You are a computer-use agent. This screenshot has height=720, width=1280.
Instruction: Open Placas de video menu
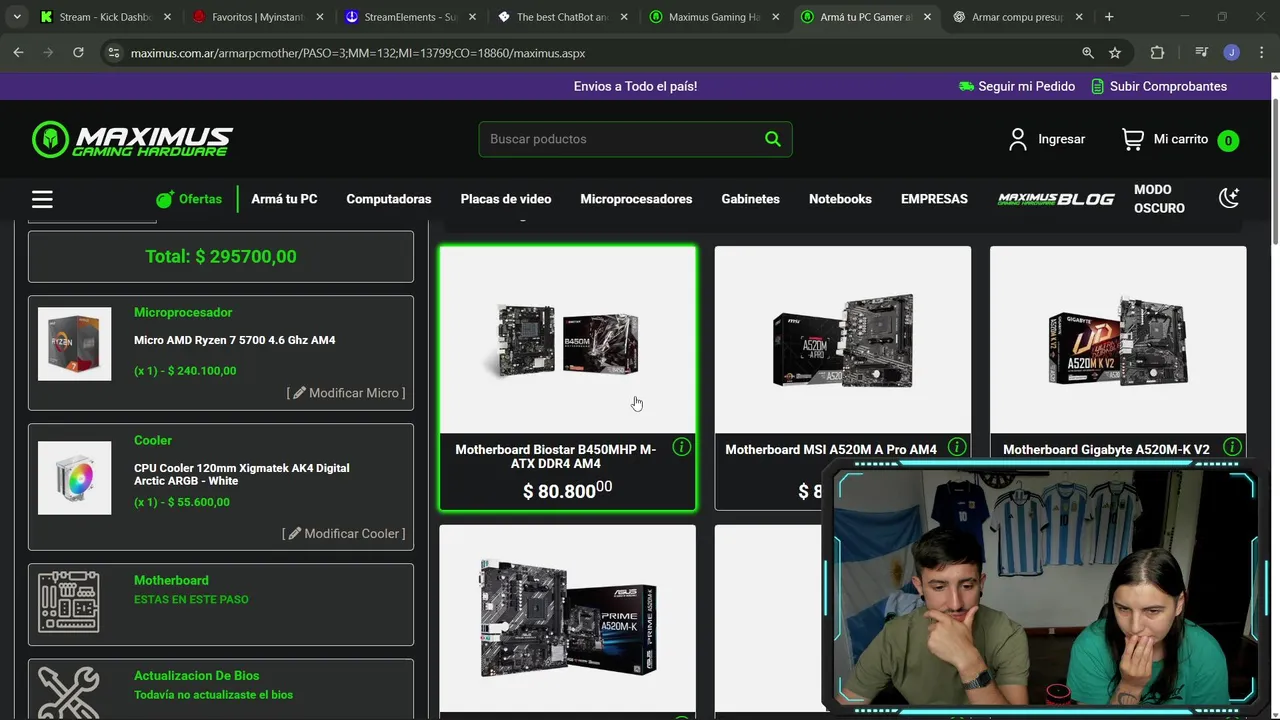pos(506,199)
